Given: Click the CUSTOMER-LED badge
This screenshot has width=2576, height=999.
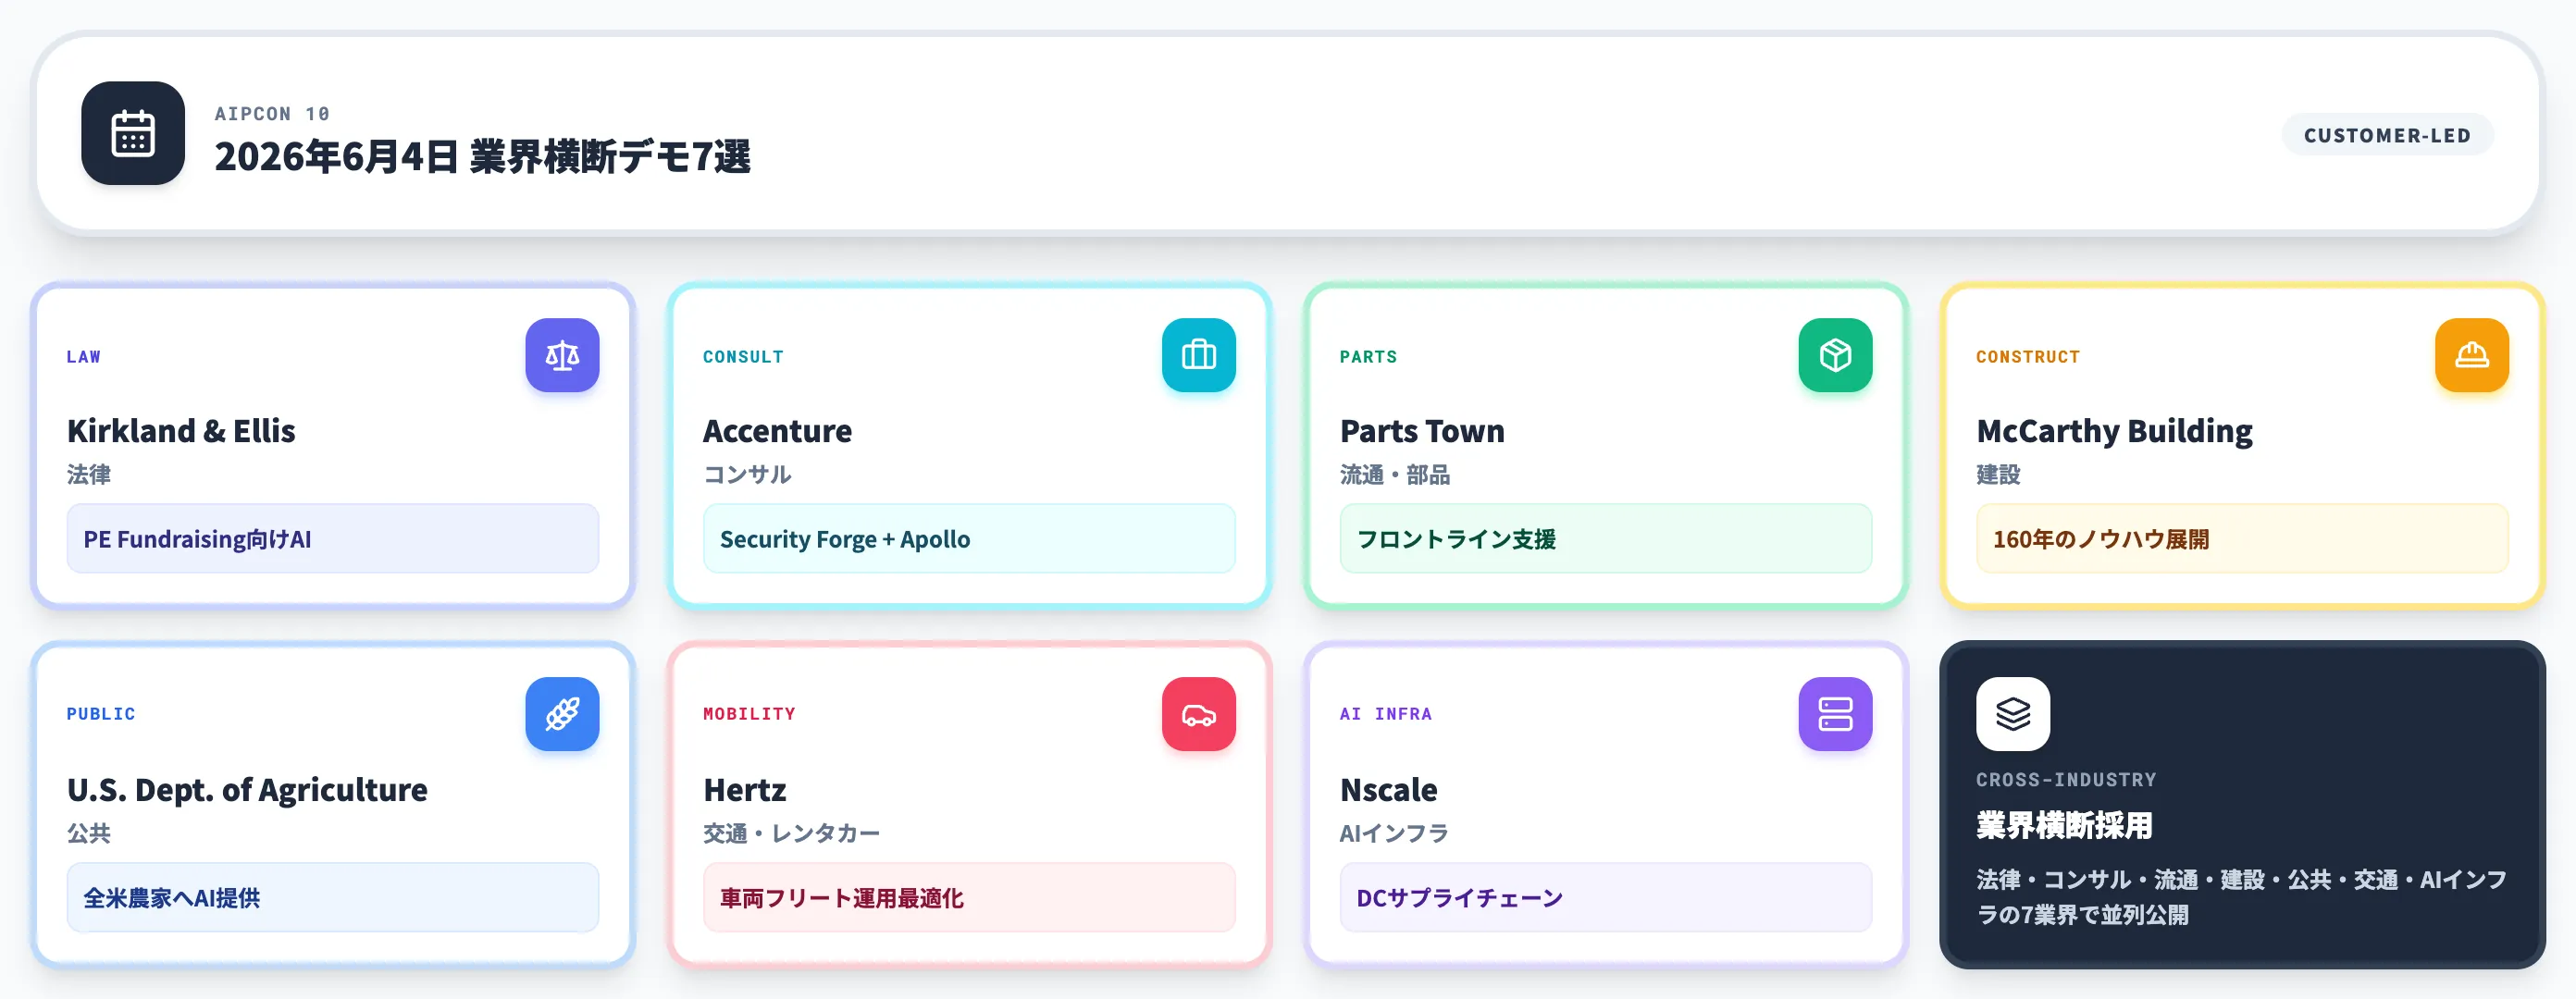Looking at the screenshot, I should 2387,135.
